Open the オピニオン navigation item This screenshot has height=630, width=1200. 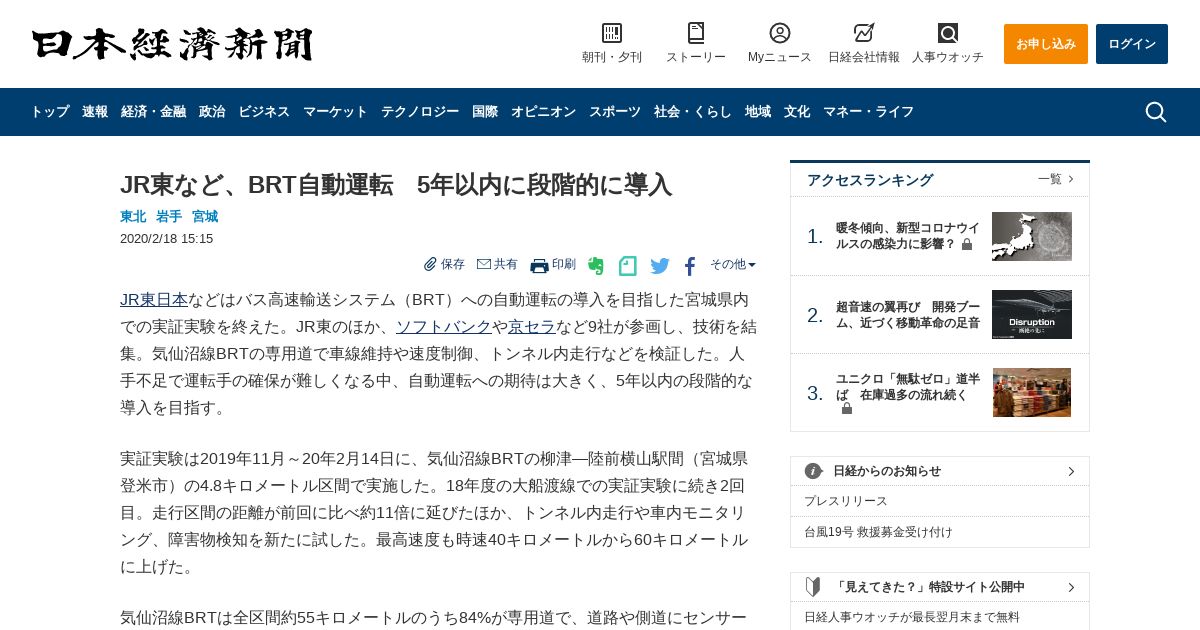tap(543, 112)
